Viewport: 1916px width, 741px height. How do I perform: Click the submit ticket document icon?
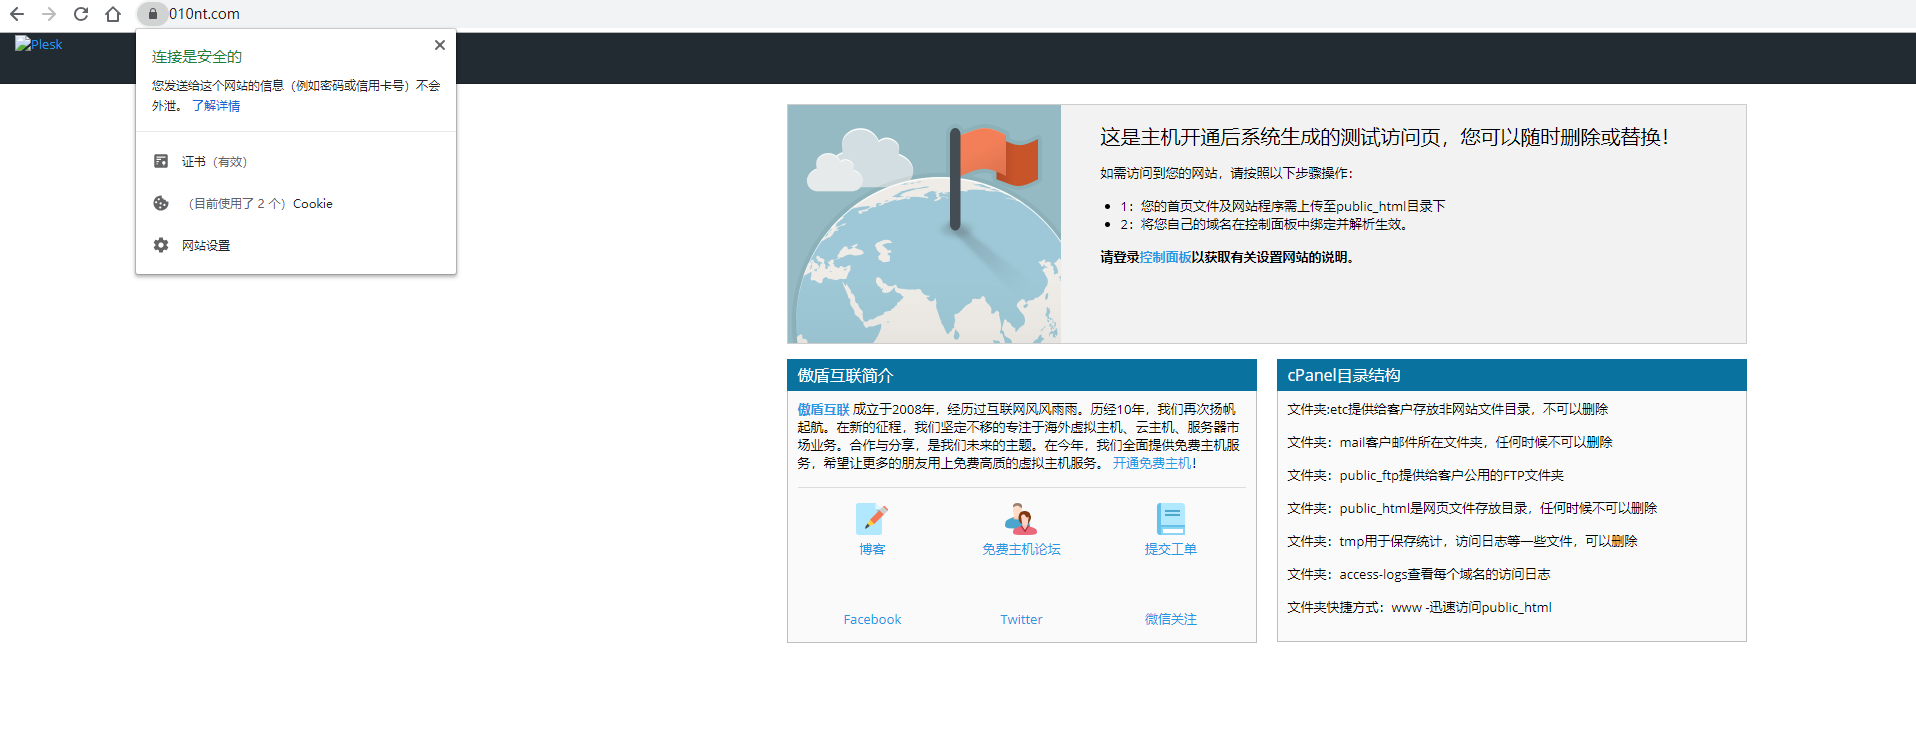pyautogui.click(x=1170, y=519)
